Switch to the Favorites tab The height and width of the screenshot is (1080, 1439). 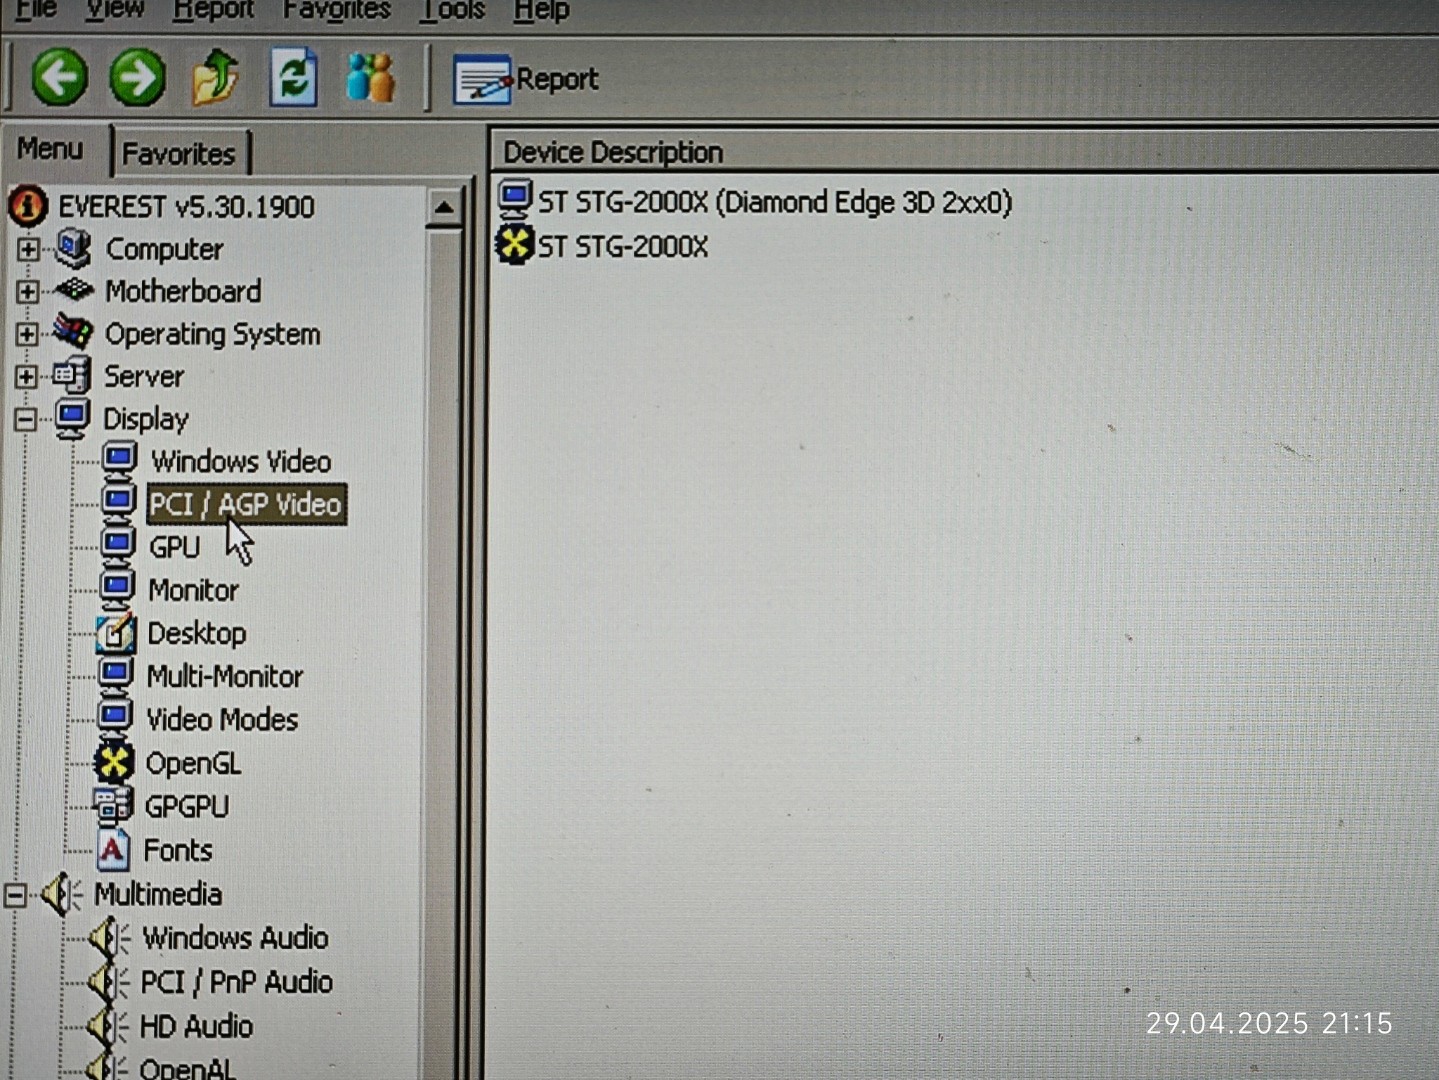(179, 154)
